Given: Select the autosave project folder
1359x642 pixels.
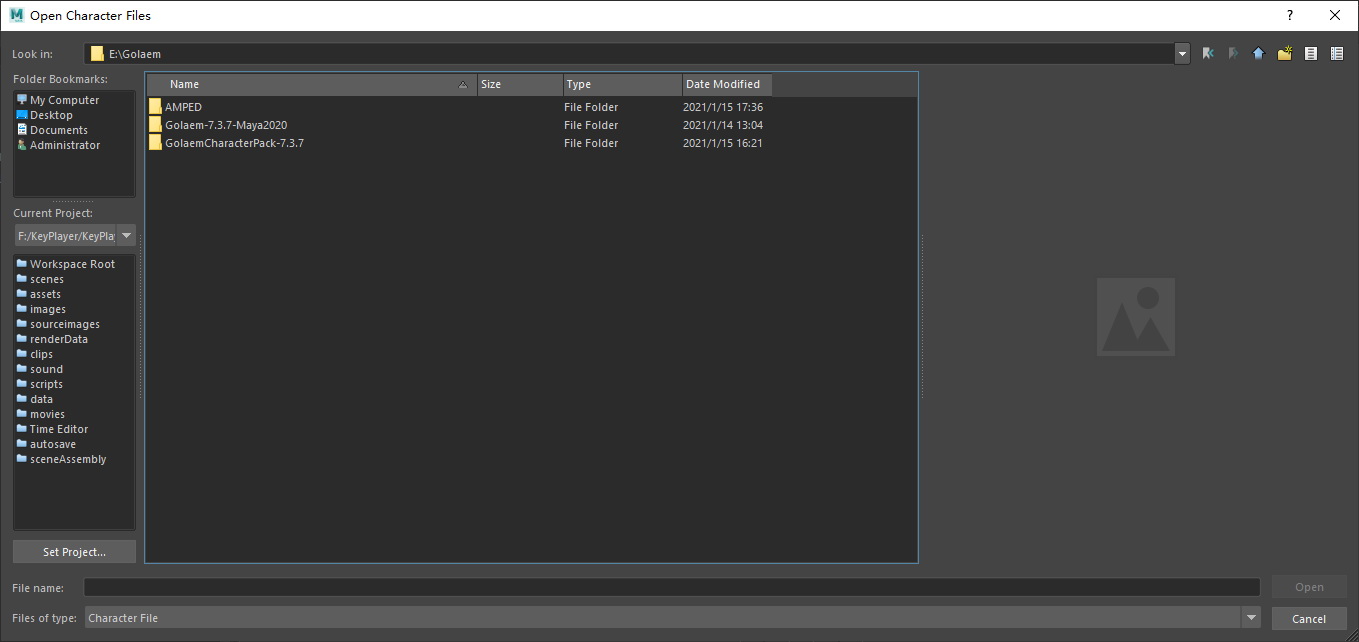Looking at the screenshot, I should (x=53, y=444).
